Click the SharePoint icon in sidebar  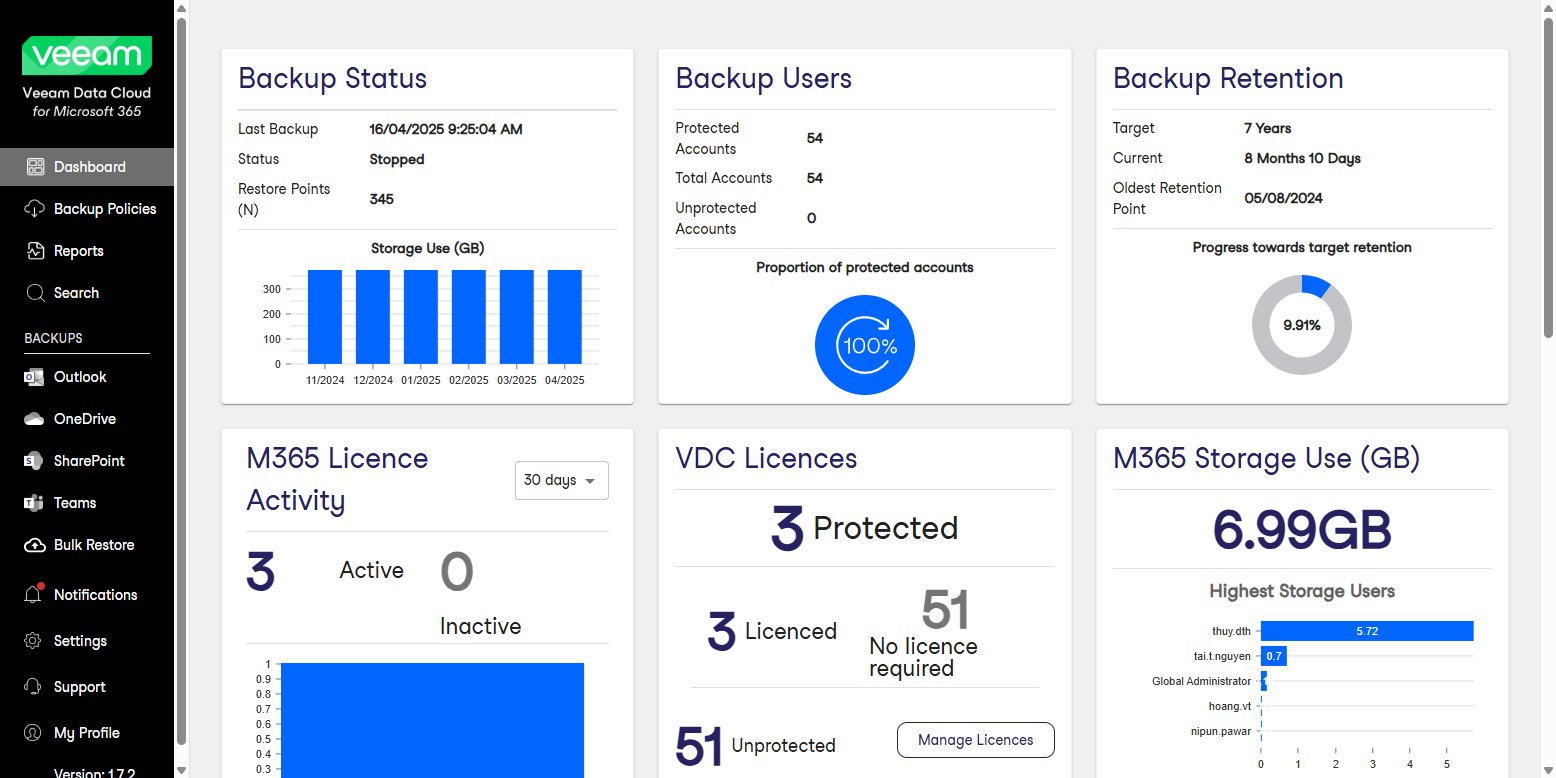coord(36,461)
